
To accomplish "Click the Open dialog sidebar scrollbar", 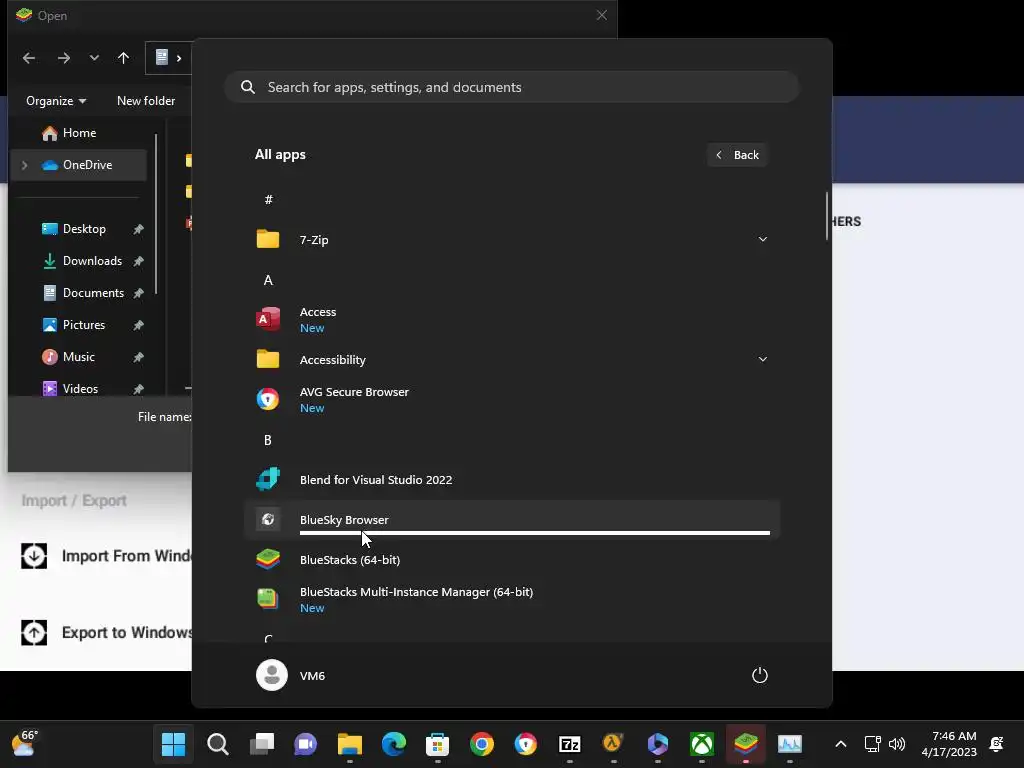I will click(x=156, y=214).
